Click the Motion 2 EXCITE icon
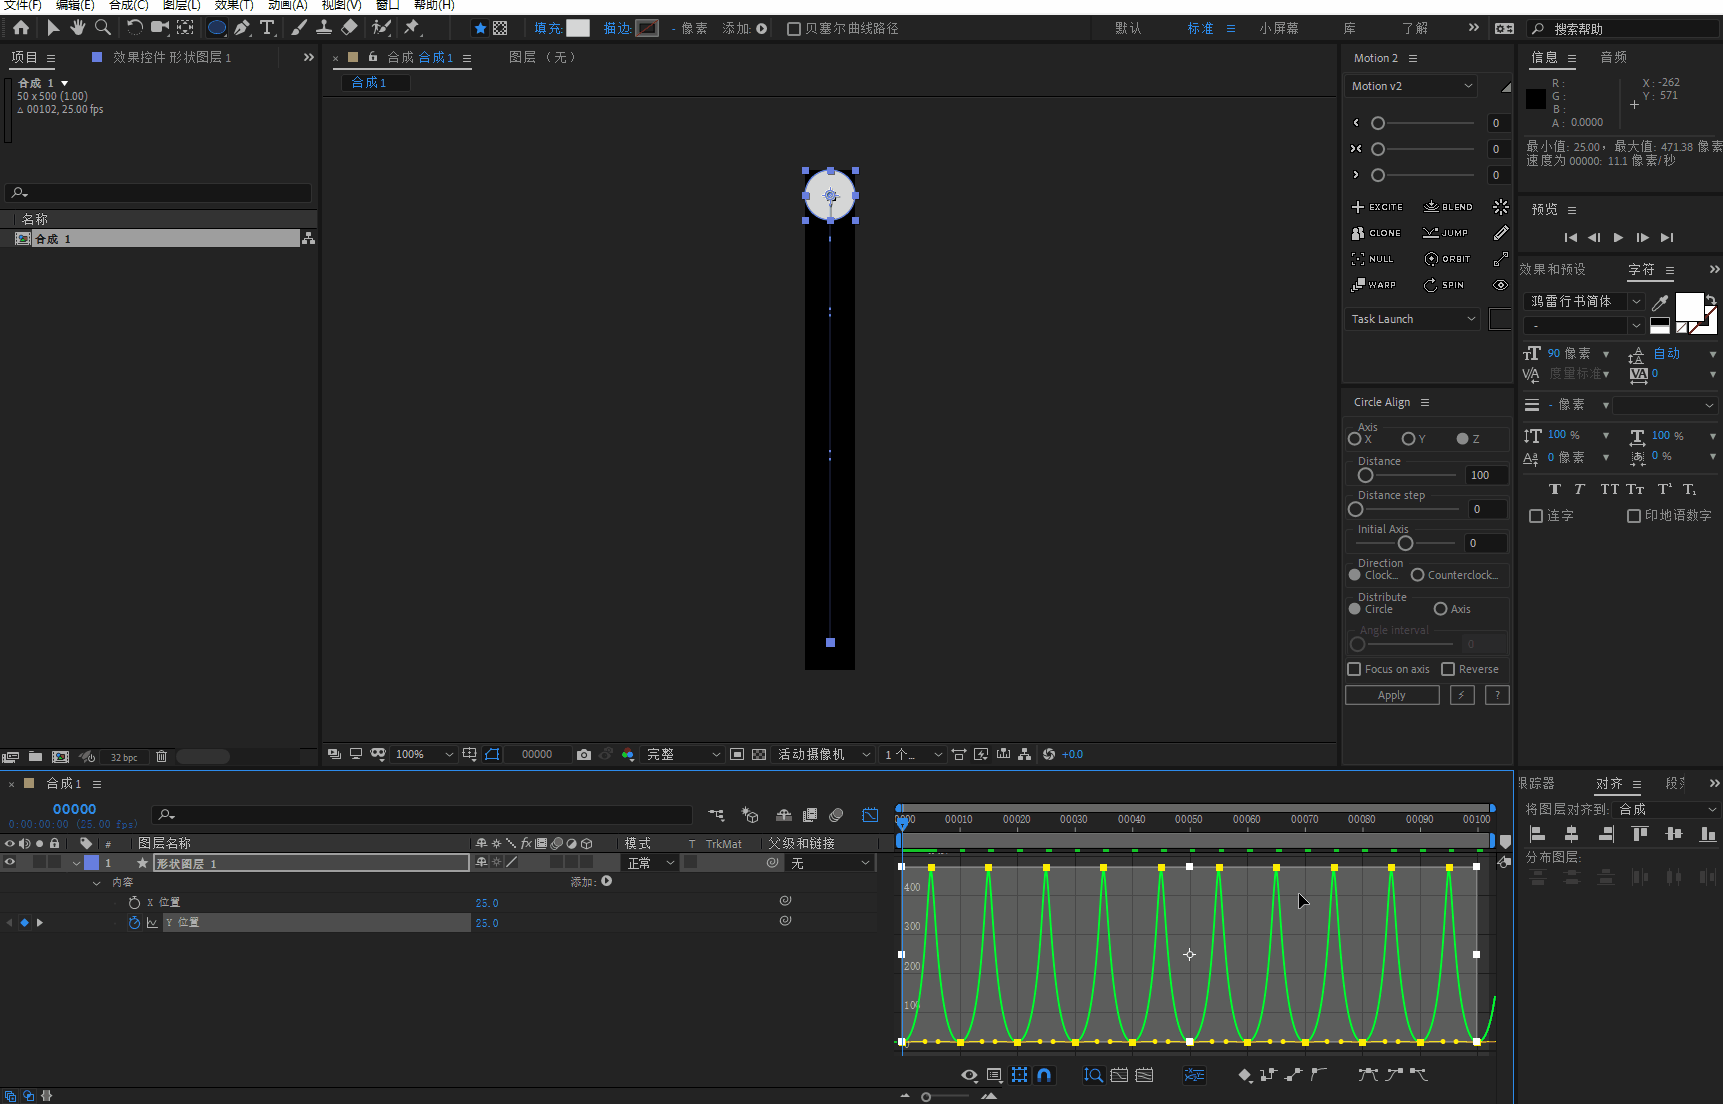Screen dimensions: 1723x1104 [x=1377, y=207]
